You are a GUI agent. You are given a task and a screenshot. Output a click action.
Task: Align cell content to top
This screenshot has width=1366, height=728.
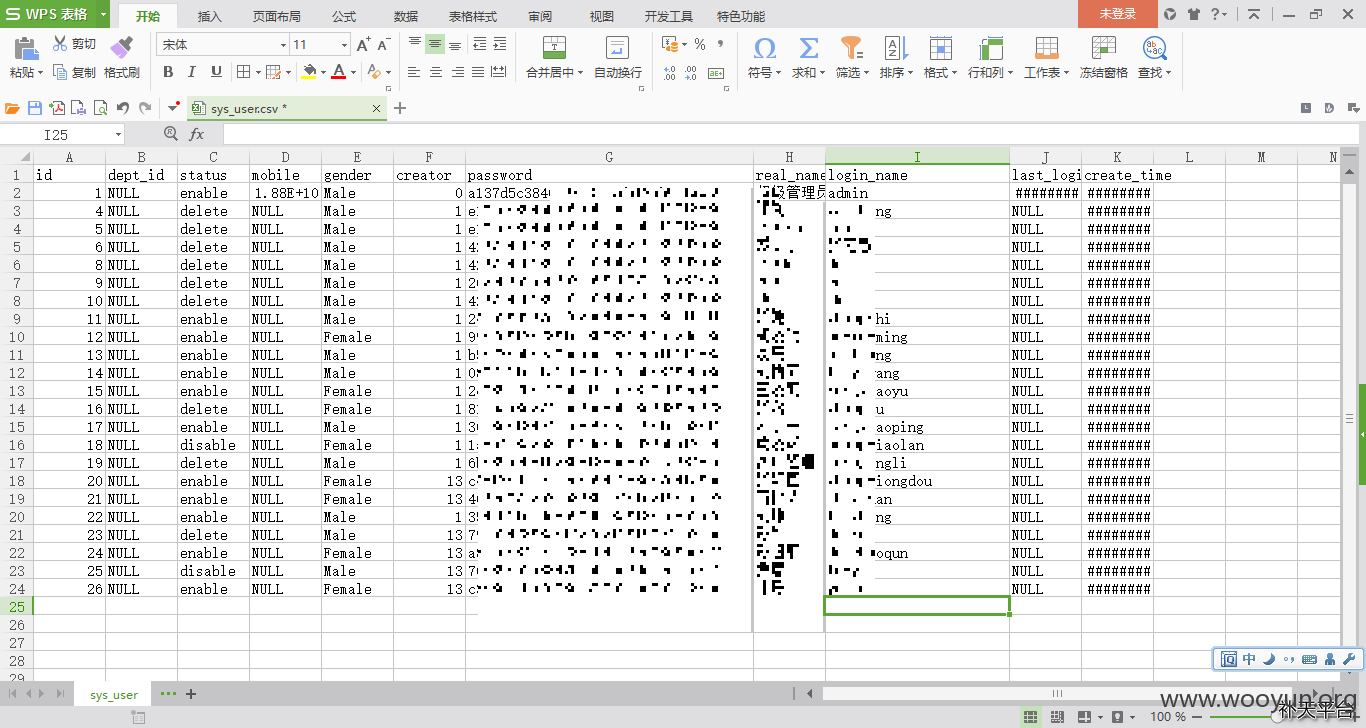(415, 44)
